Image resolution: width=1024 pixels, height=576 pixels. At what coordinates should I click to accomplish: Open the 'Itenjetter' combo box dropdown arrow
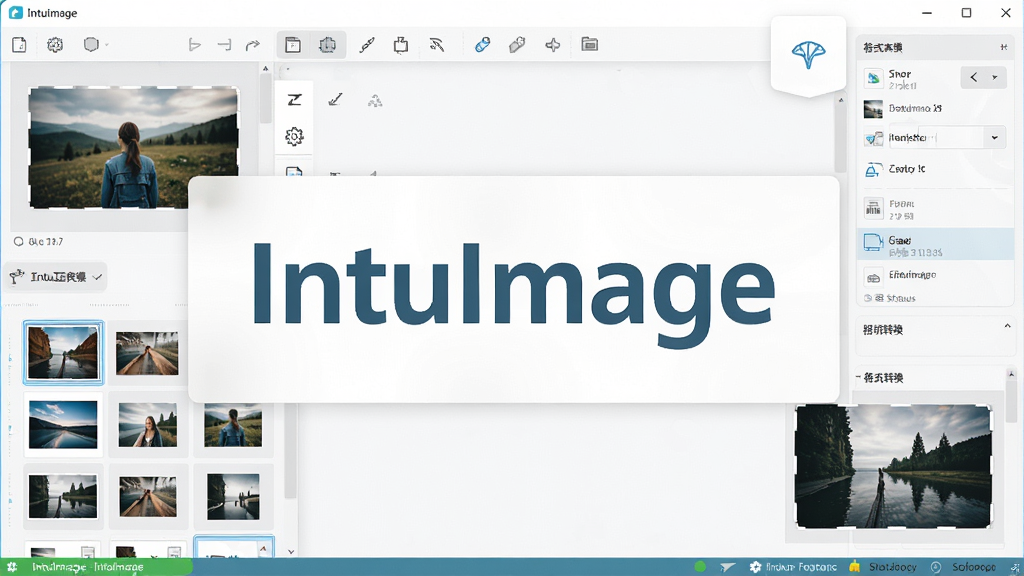pos(995,138)
